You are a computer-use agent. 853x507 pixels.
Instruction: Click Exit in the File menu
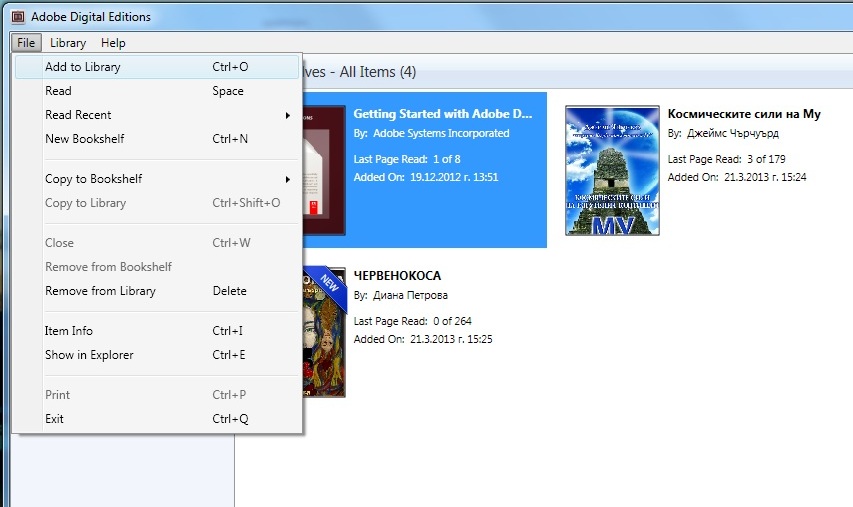[54, 419]
